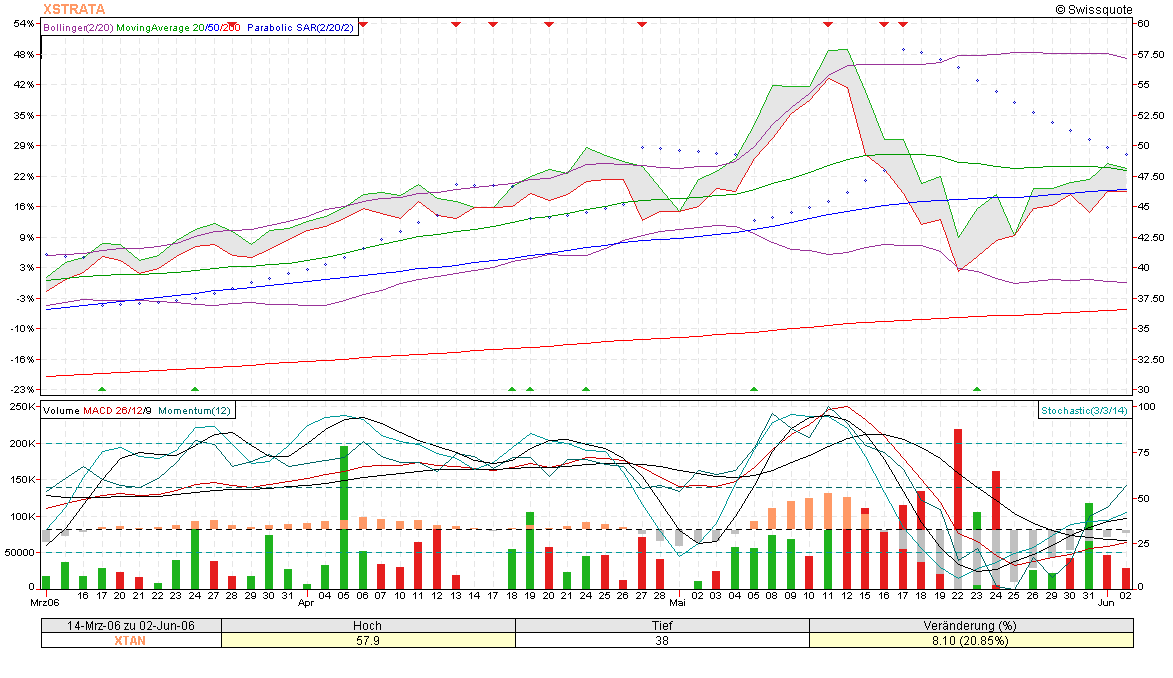Click the 200K volume axis label

(22, 443)
